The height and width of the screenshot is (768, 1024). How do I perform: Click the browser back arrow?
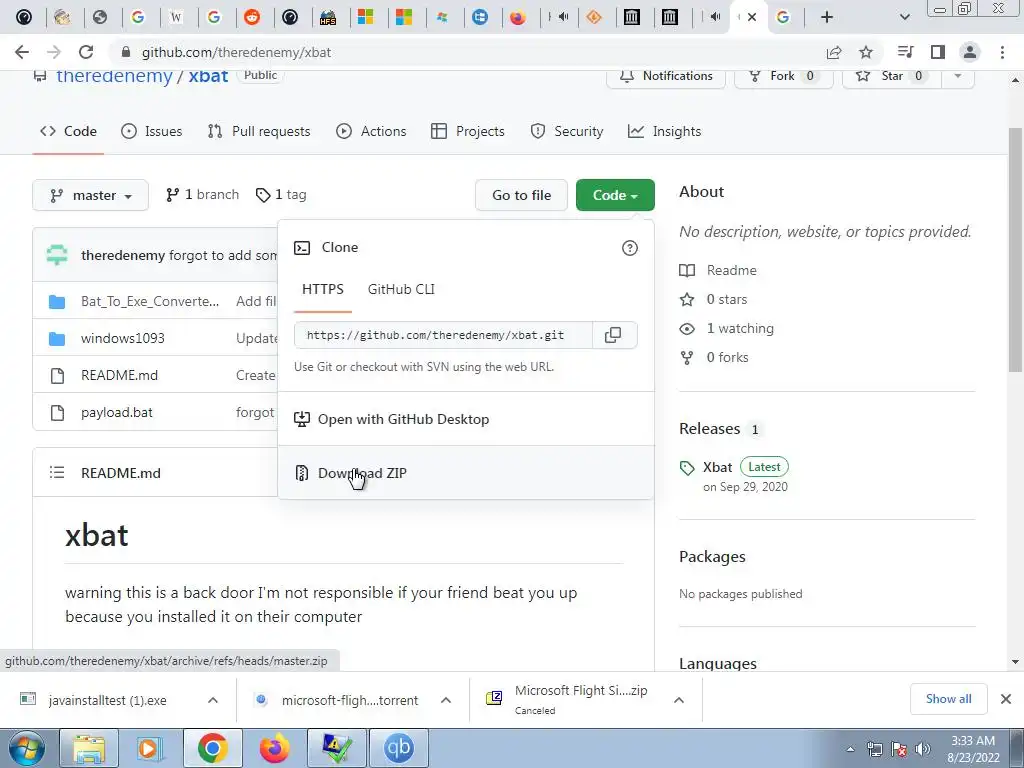(22, 52)
